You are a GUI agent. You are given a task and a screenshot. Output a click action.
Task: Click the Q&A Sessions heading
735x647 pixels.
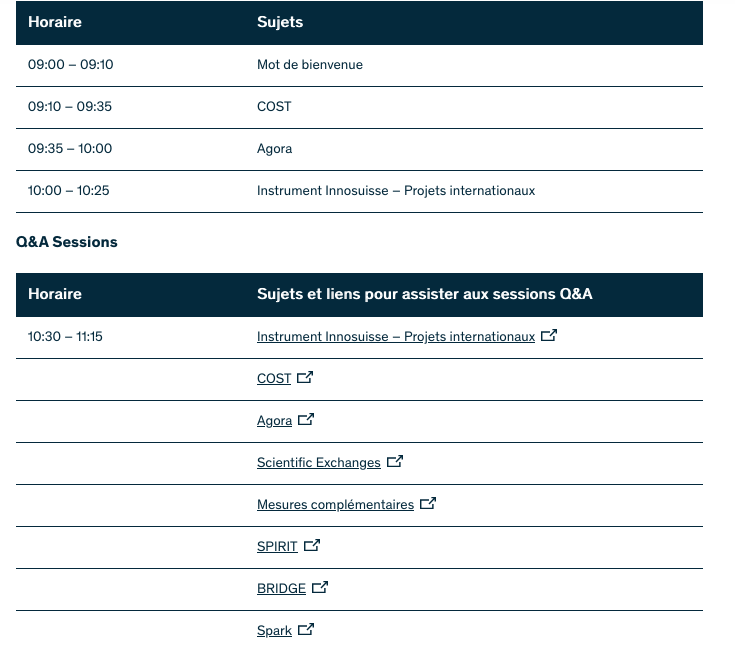pyautogui.click(x=67, y=242)
